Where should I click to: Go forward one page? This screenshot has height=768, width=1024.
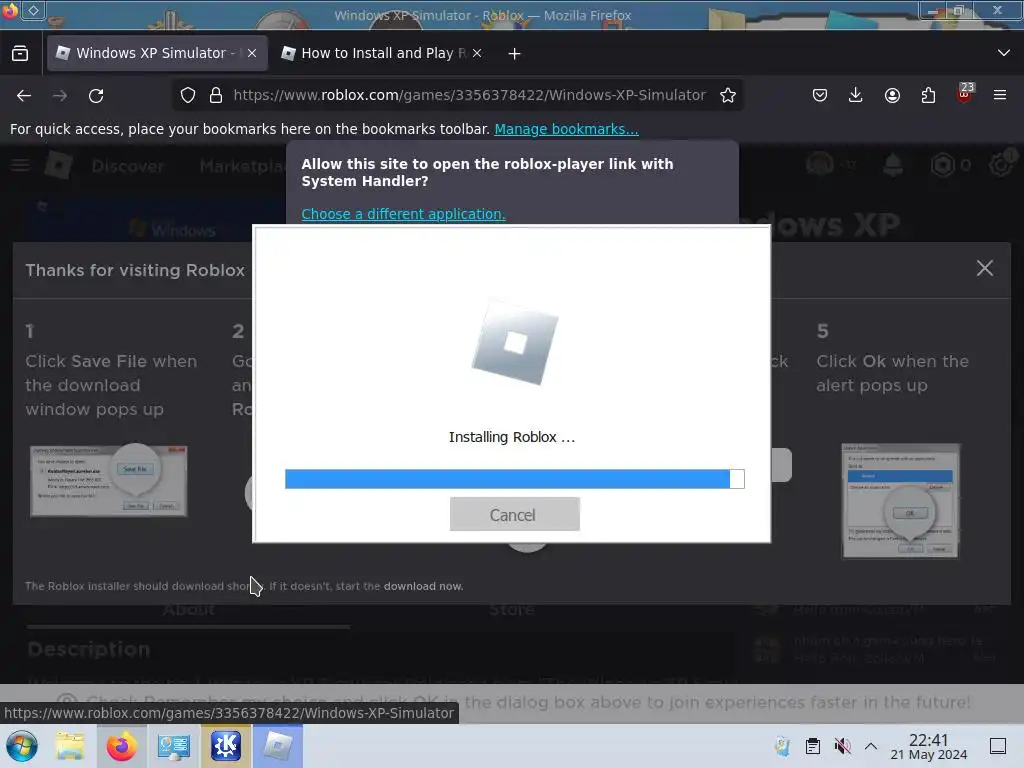click(60, 95)
